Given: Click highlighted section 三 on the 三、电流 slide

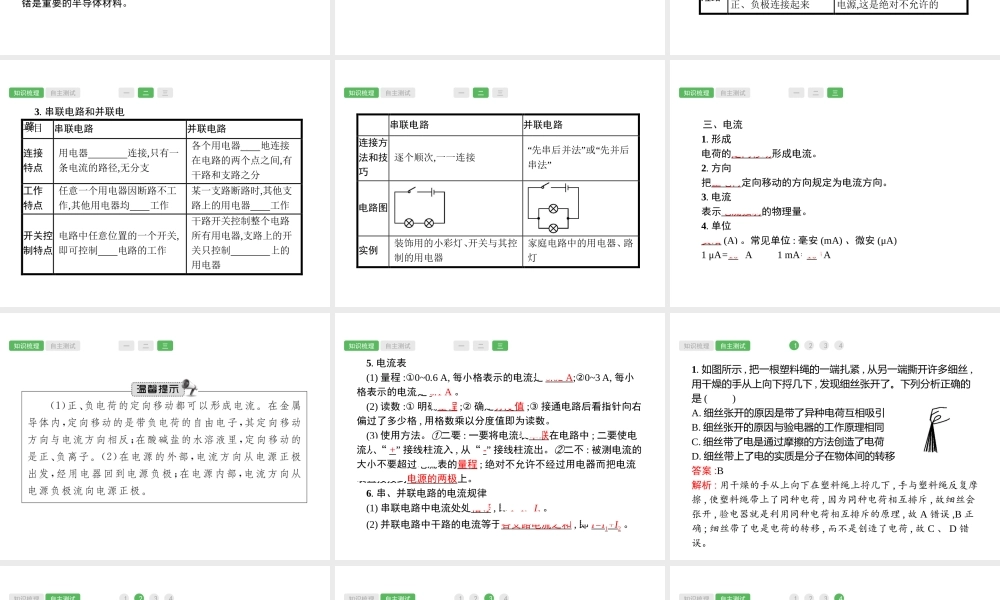Looking at the screenshot, I should point(834,93).
